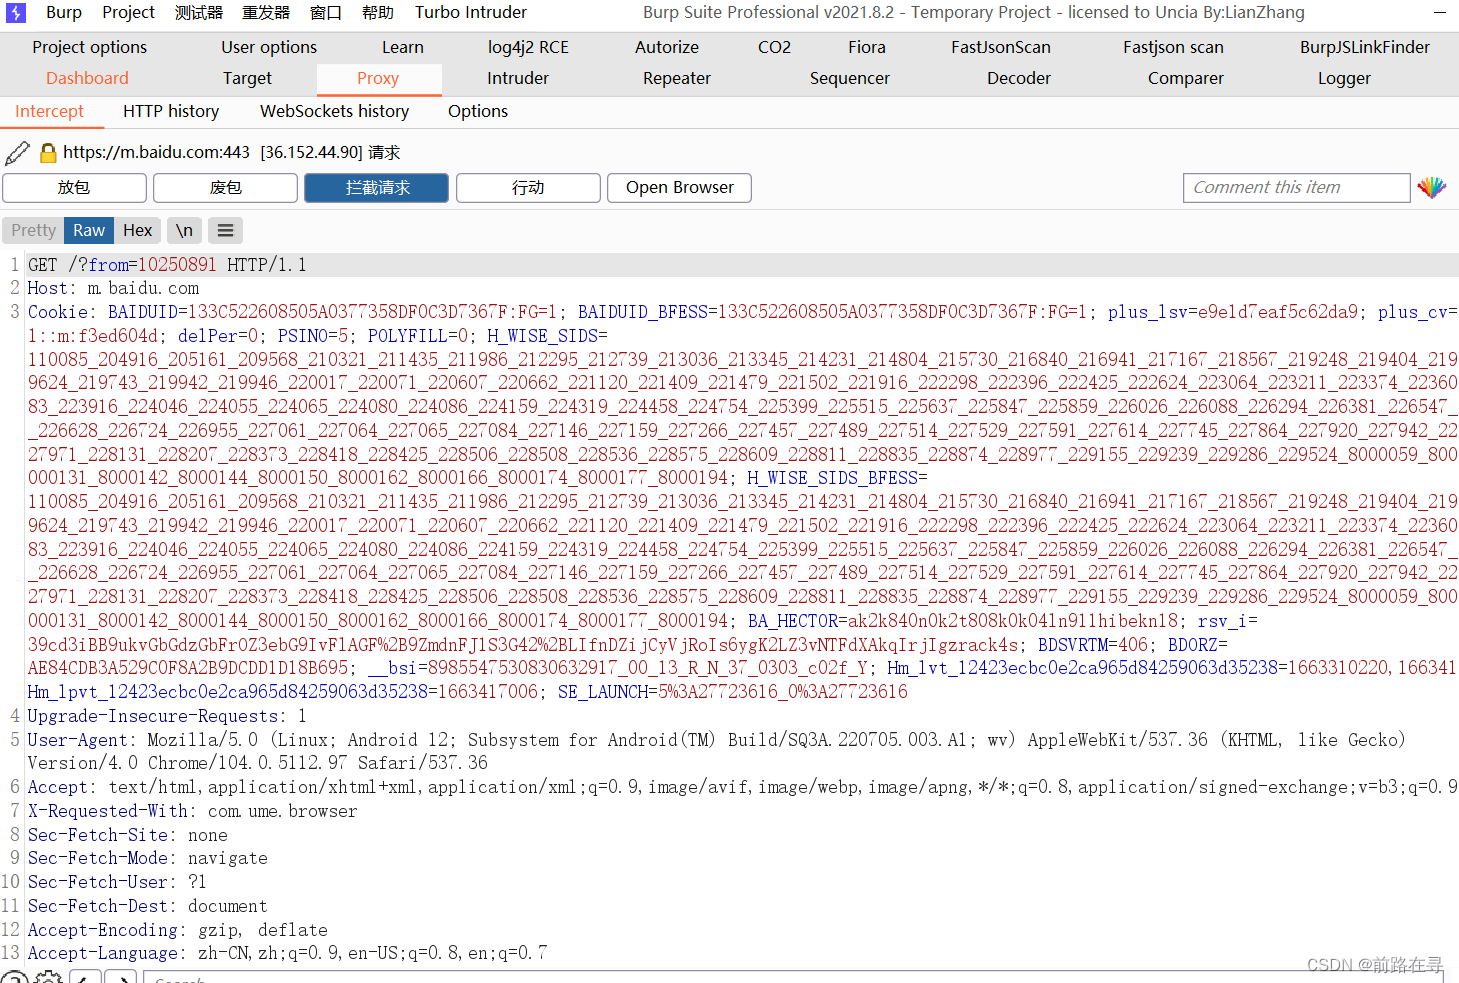Click the Host header line m.baidu.com

113,288
